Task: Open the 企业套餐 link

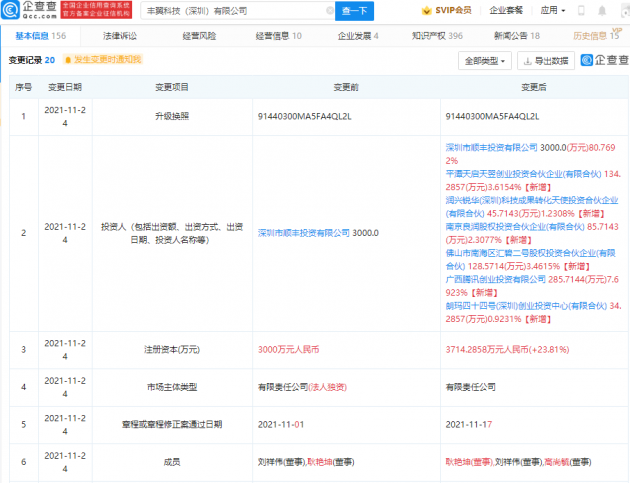Action: coord(507,11)
